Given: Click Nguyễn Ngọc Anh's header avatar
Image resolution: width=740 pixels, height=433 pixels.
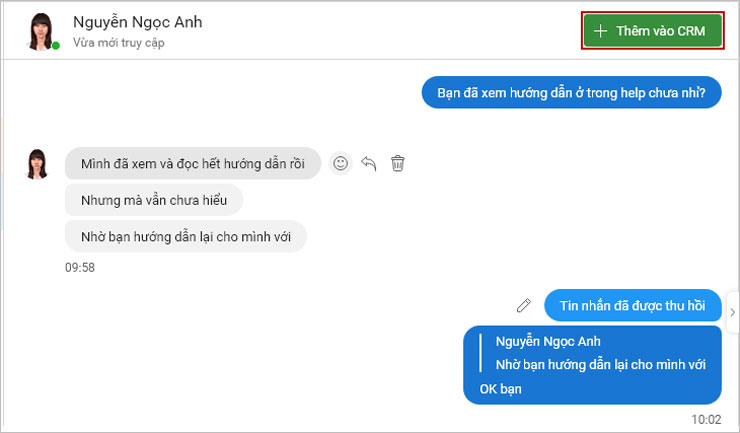Looking at the screenshot, I should tap(41, 32).
